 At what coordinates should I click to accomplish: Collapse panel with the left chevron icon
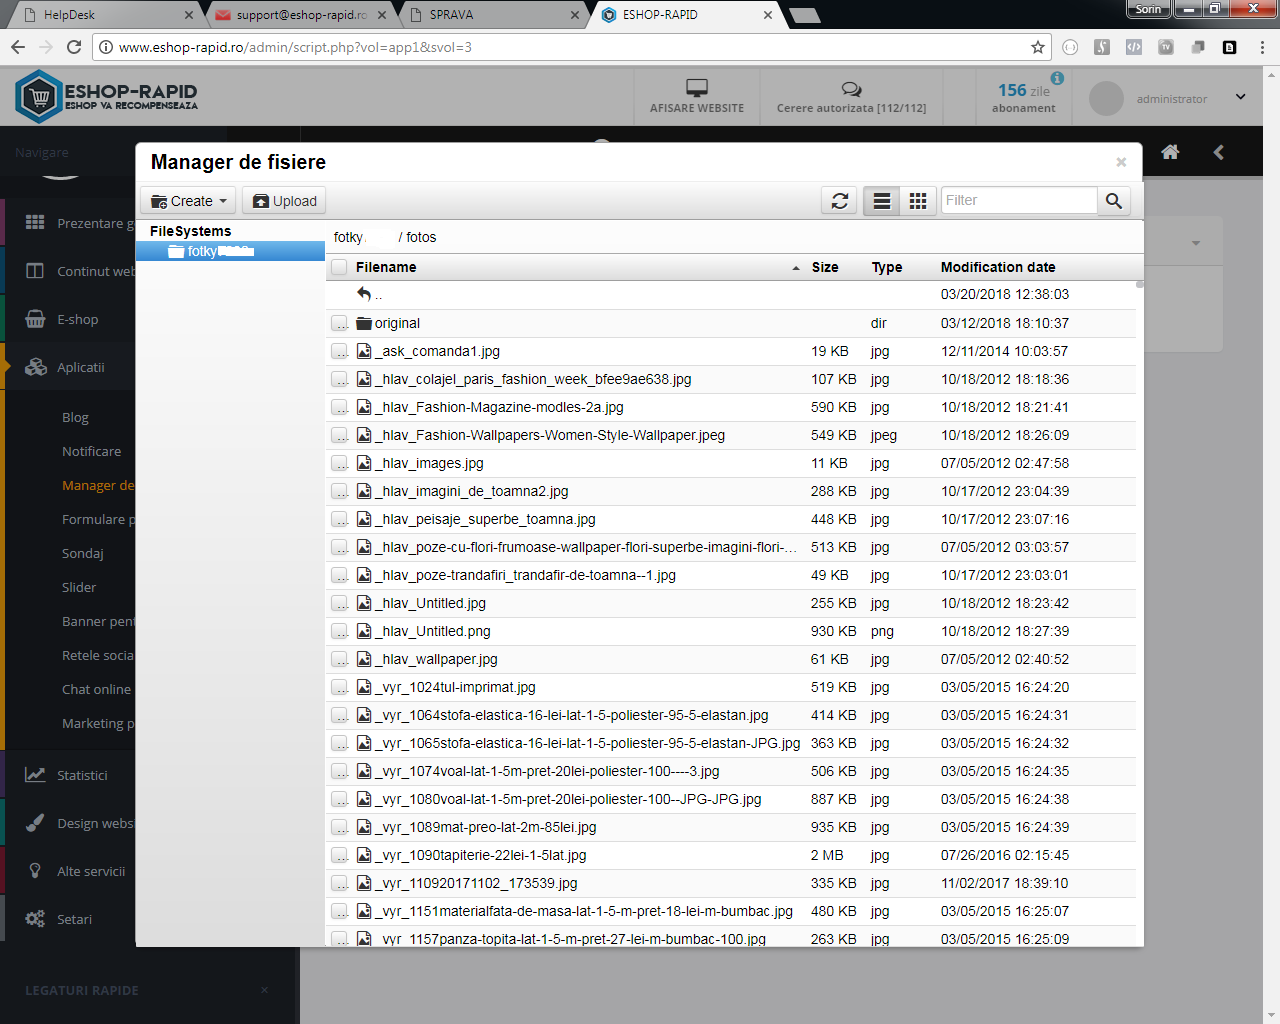1218,152
